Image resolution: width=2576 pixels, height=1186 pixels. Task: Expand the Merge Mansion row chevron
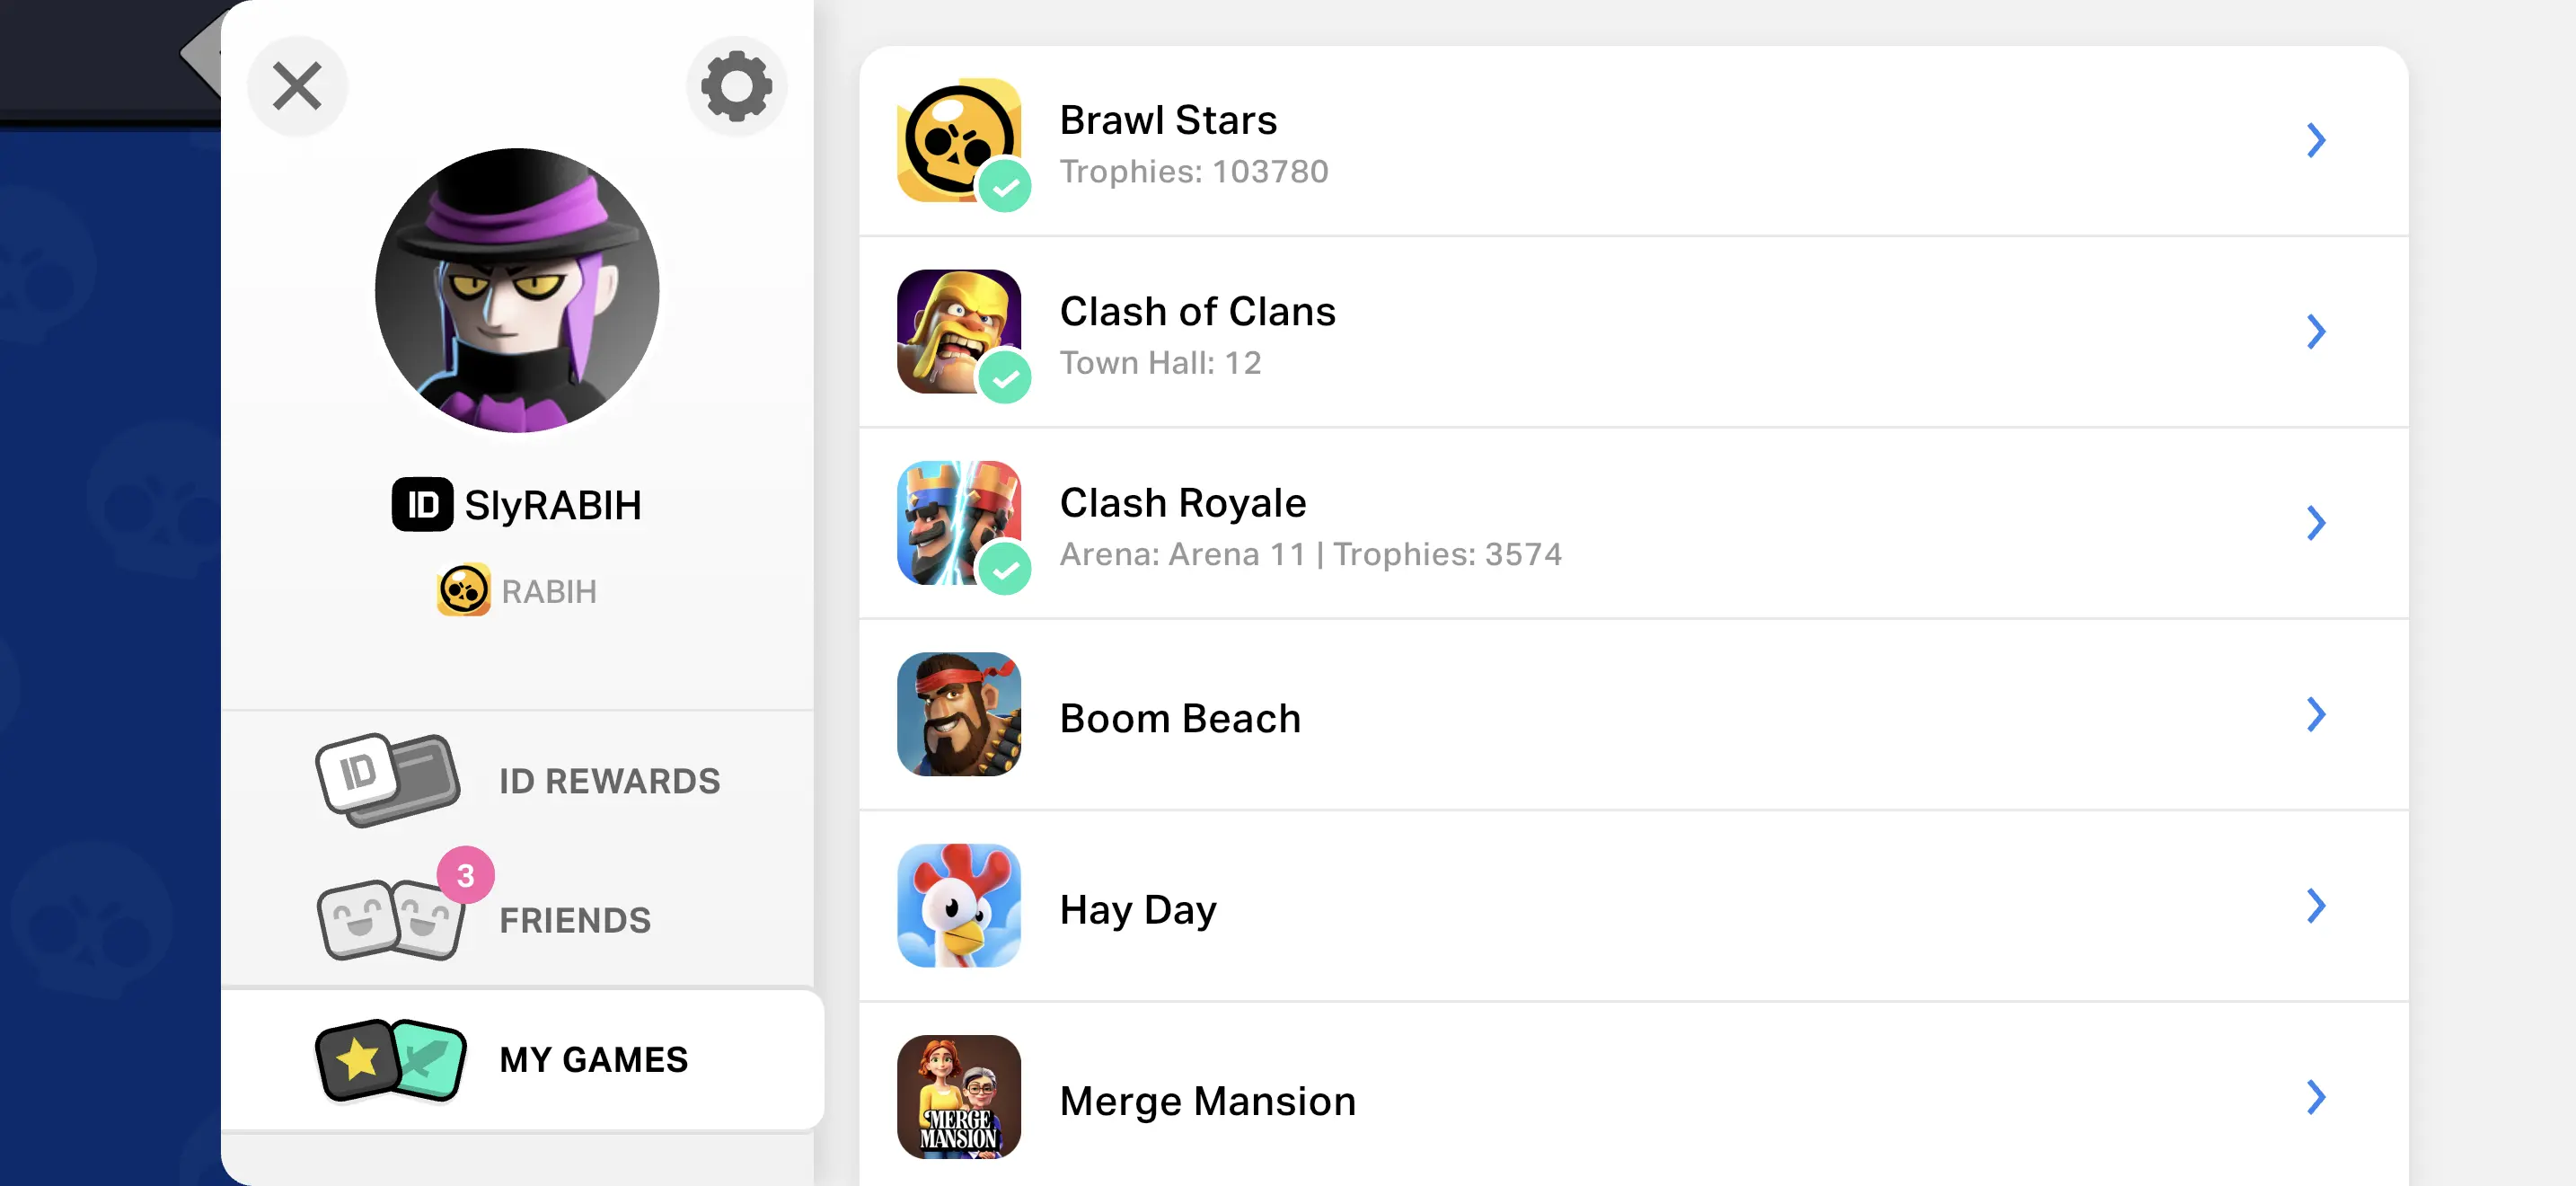pyautogui.click(x=2315, y=1096)
